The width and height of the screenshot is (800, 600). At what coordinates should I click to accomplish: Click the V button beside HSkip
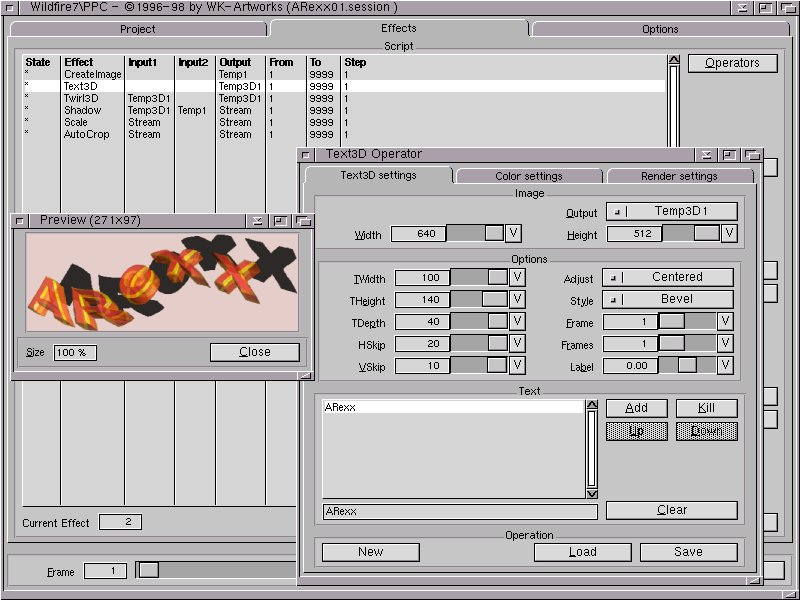(x=517, y=343)
